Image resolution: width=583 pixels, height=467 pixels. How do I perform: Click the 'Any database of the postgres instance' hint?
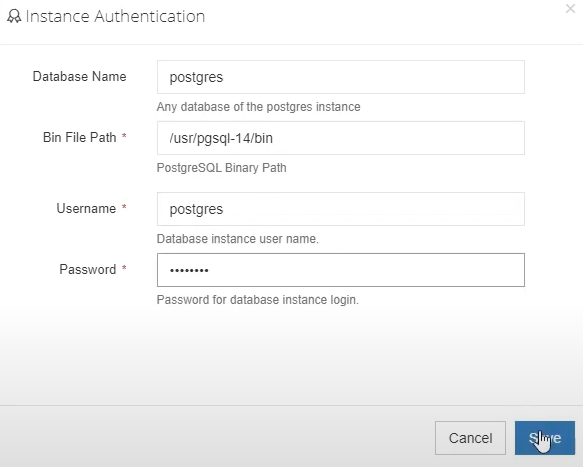pyautogui.click(x=258, y=107)
